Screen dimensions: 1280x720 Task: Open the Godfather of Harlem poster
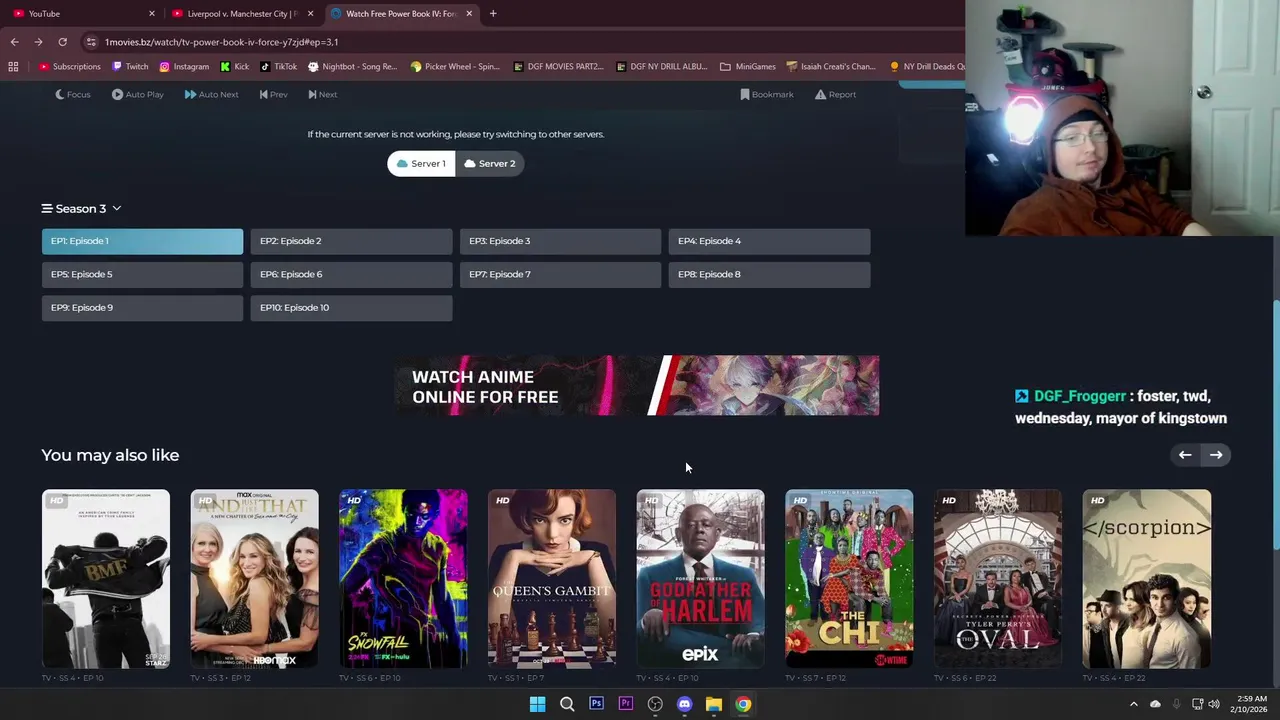pyautogui.click(x=700, y=578)
